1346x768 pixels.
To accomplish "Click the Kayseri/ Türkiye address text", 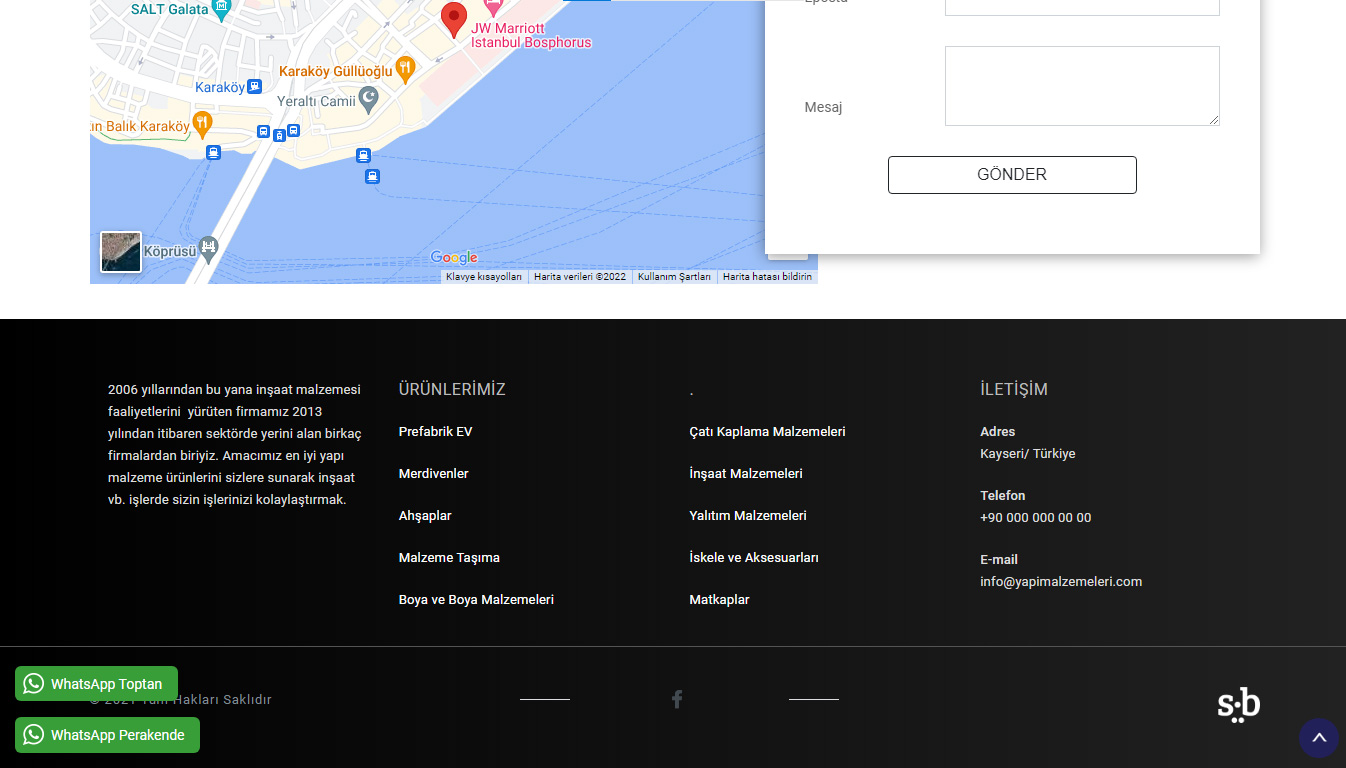I will pyautogui.click(x=1028, y=454).
